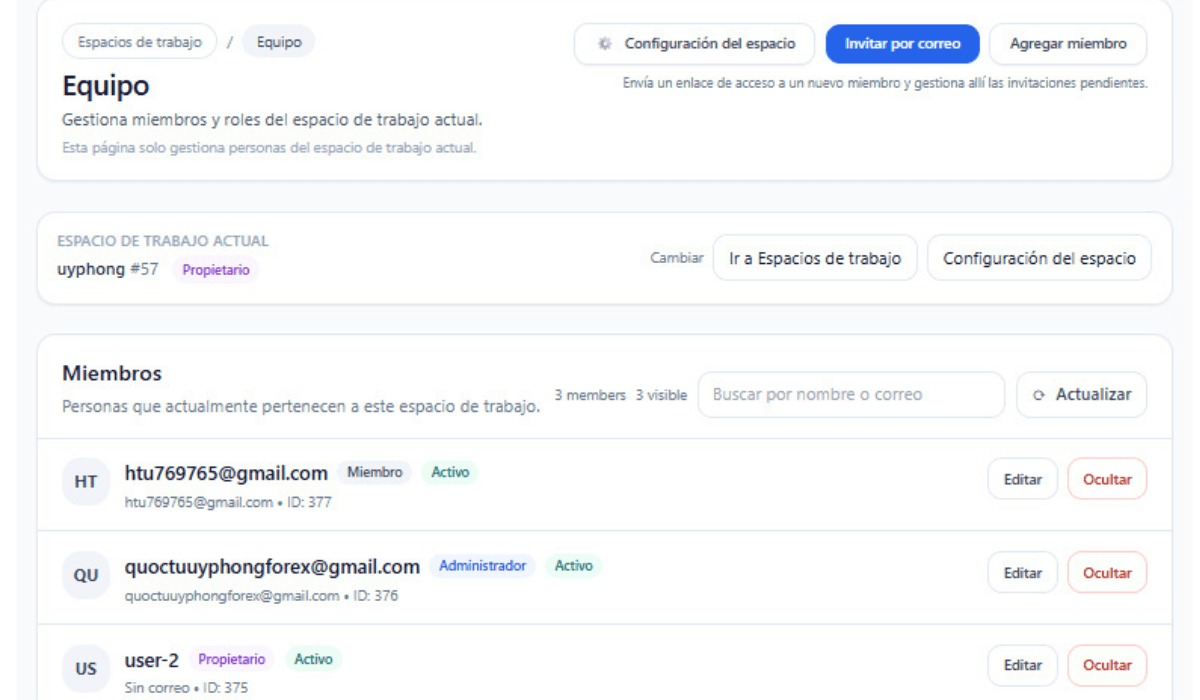Click the Propietario badge beside user-2
Image resolution: width=1200 pixels, height=700 pixels.
click(x=232, y=659)
